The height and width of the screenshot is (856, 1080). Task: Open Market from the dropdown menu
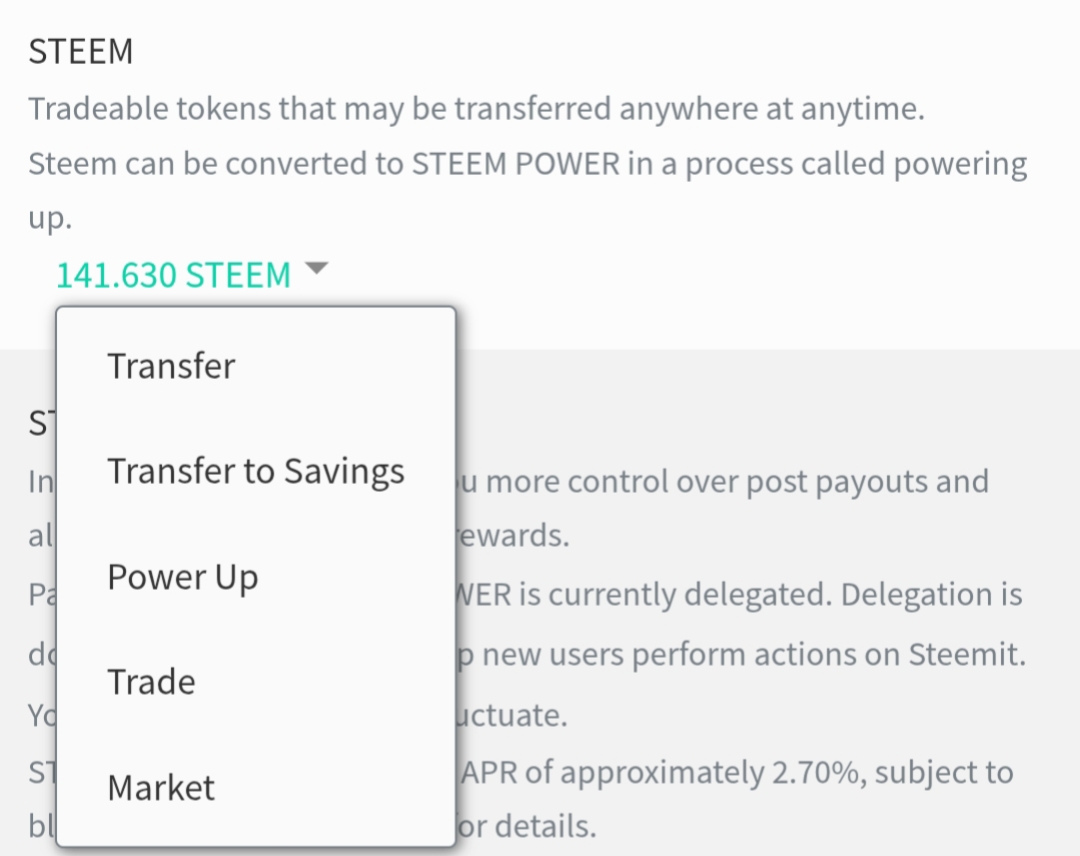tap(161, 788)
